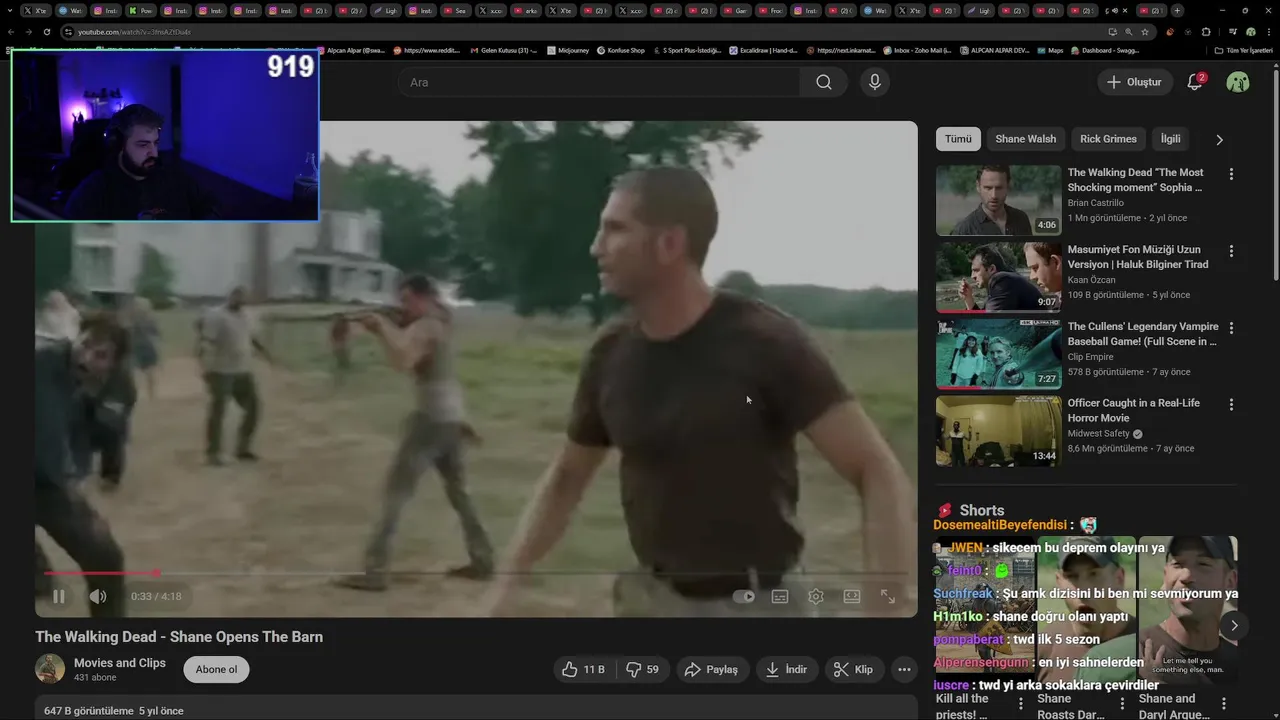This screenshot has width=1280, height=720.
Task: Open options menu for the Officer Caught video
Action: [1231, 405]
